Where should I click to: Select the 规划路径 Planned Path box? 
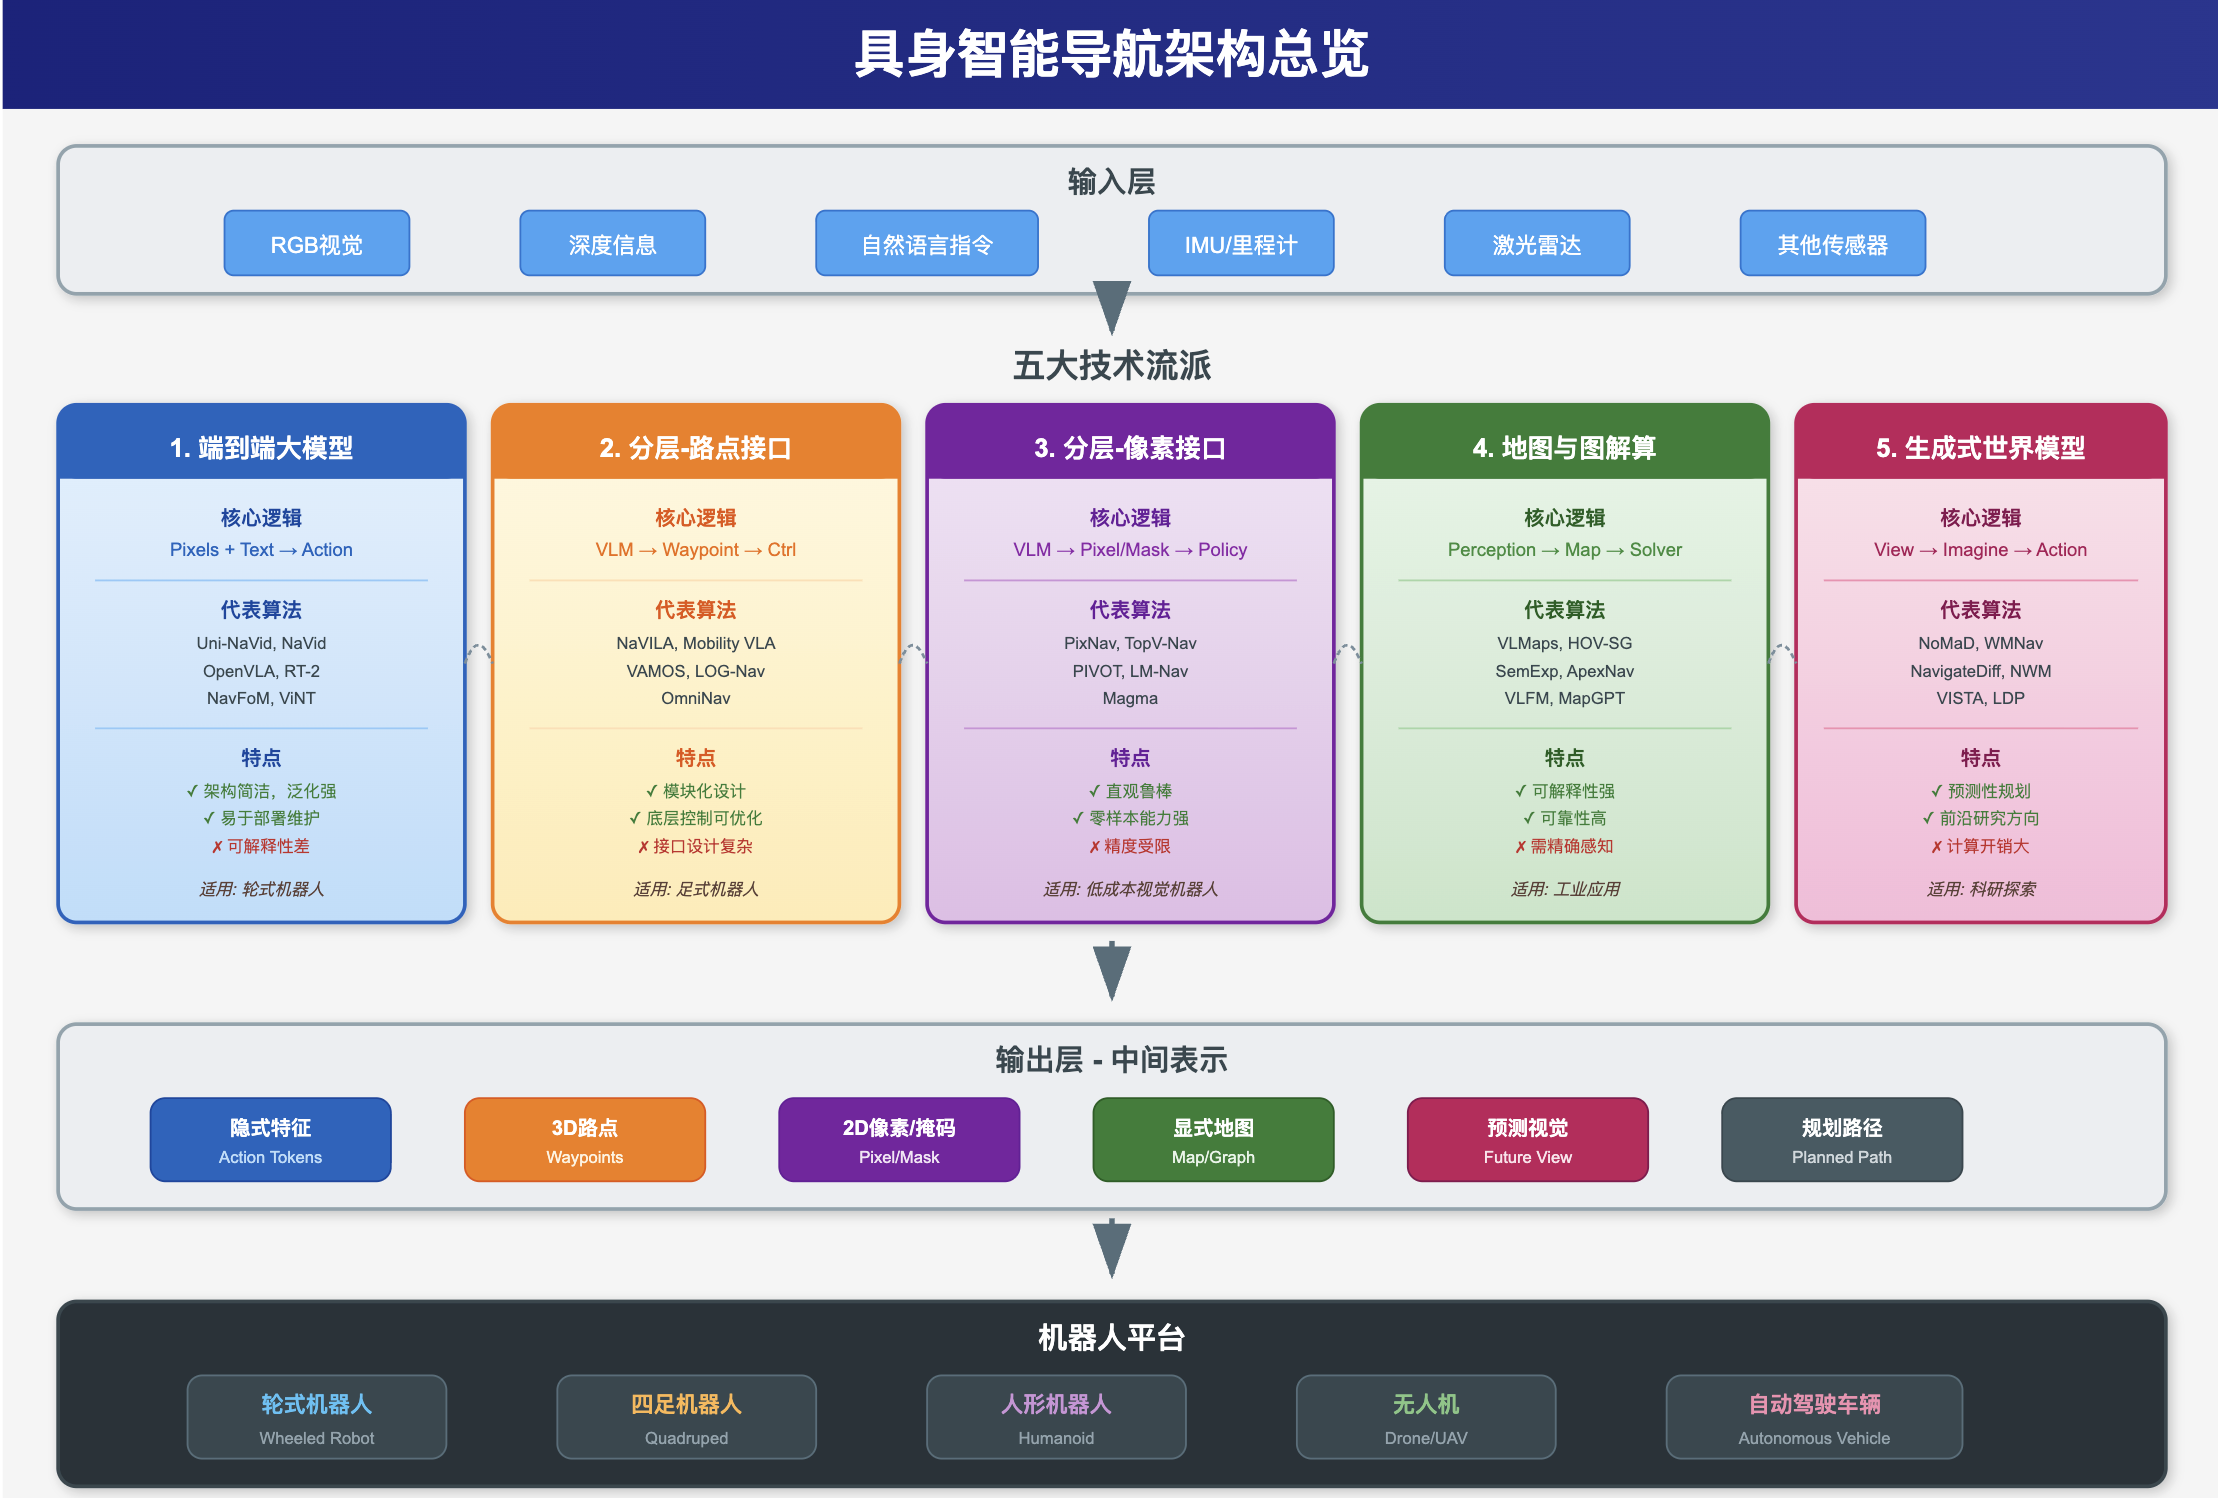pyautogui.click(x=1841, y=1140)
